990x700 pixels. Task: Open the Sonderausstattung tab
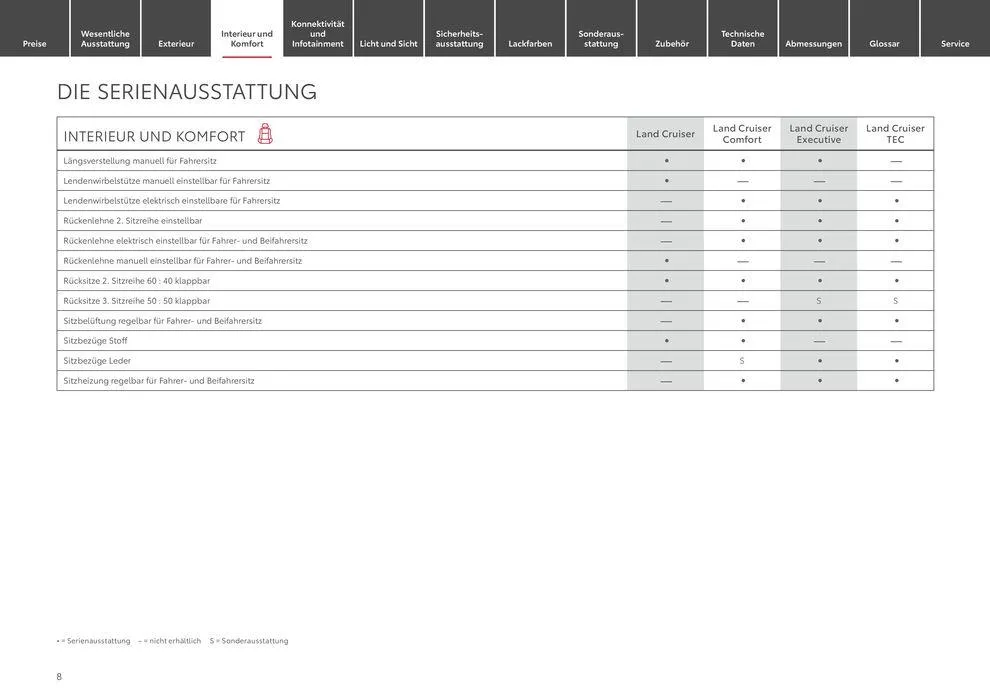tap(601, 38)
